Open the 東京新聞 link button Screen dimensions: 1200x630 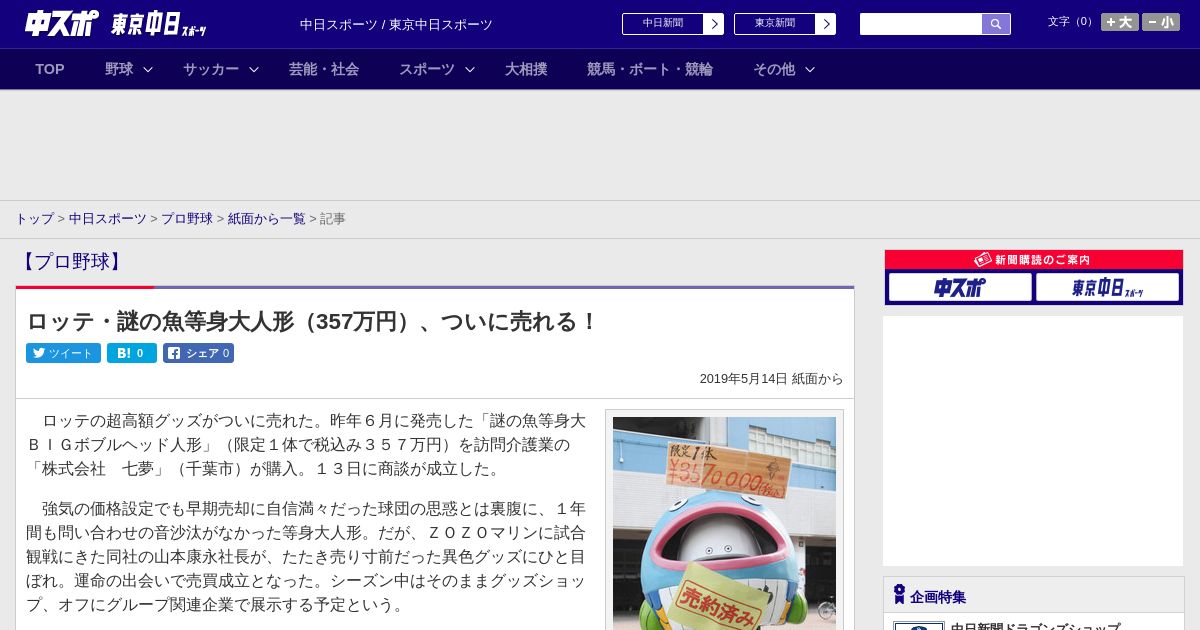tap(775, 24)
